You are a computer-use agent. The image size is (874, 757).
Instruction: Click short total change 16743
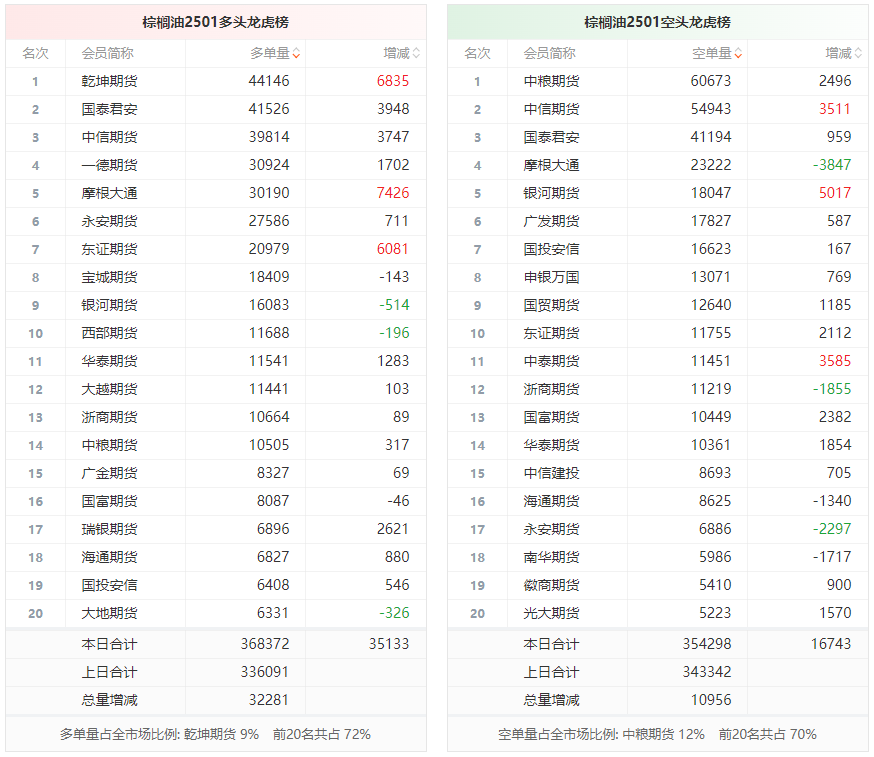[831, 644]
